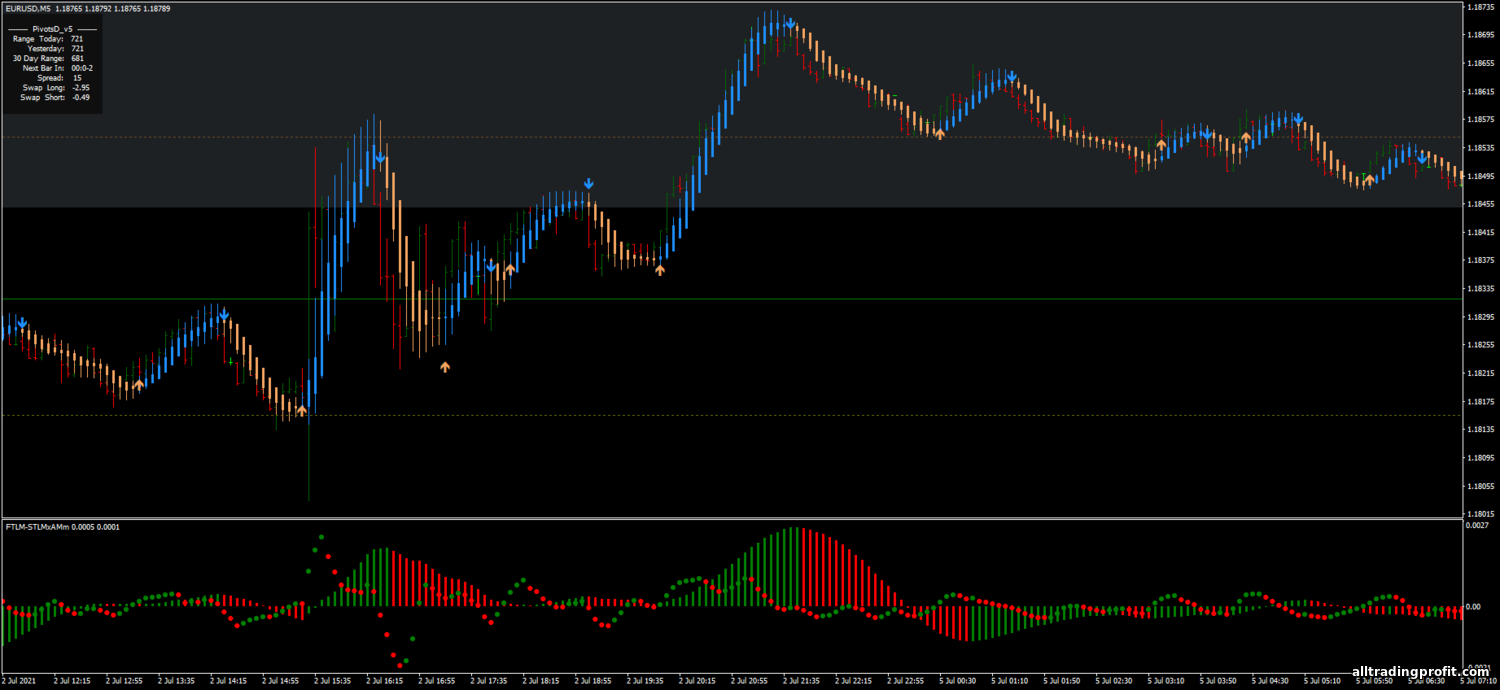The height and width of the screenshot is (690, 1500).
Task: Click the 2 Jul 14:55 time label
Action: tap(280, 681)
